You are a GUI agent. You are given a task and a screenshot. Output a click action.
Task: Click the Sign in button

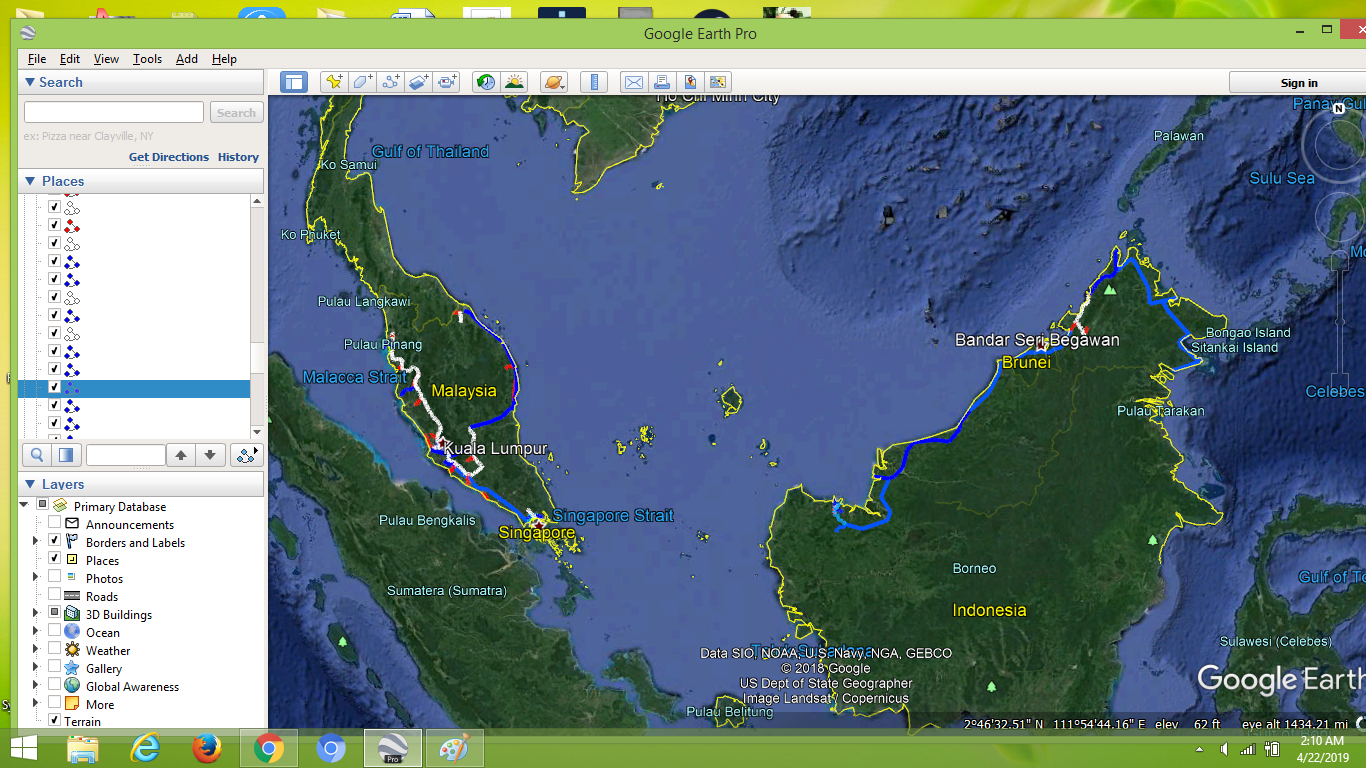(x=1298, y=83)
